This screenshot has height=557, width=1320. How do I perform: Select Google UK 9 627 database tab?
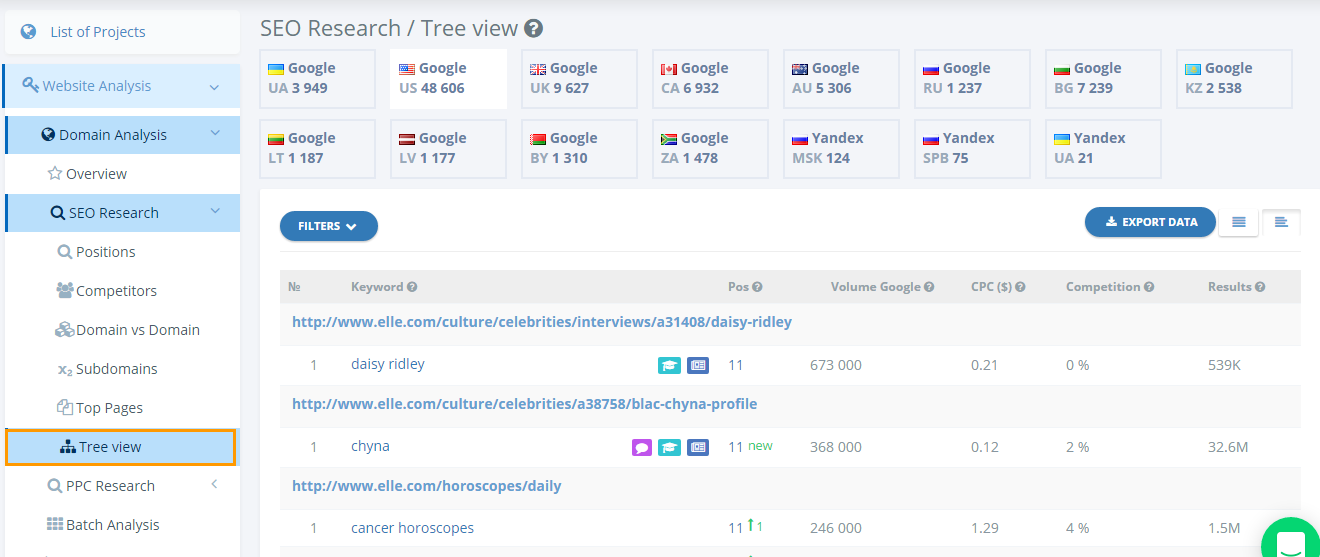(x=579, y=79)
